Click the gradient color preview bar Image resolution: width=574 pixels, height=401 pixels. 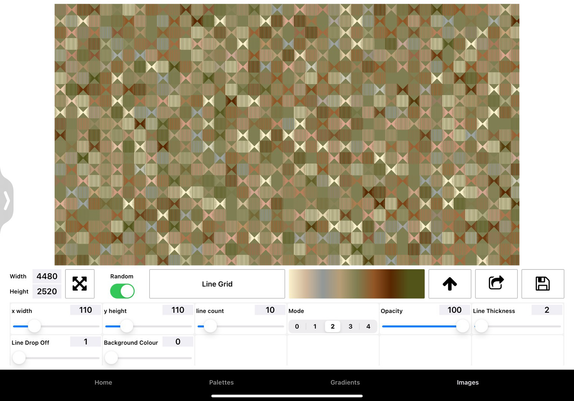357,284
